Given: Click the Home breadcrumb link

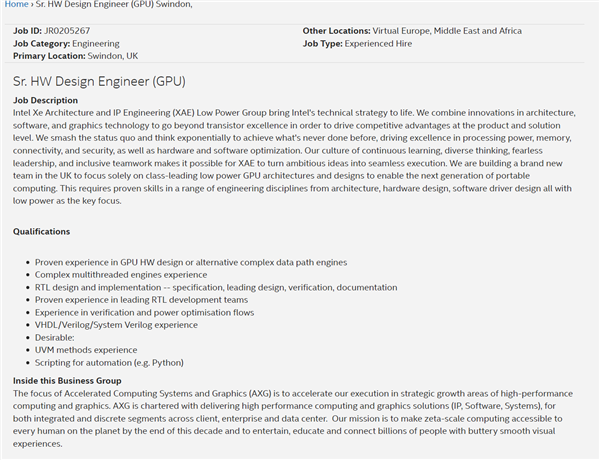Looking at the screenshot, I should point(16,5).
